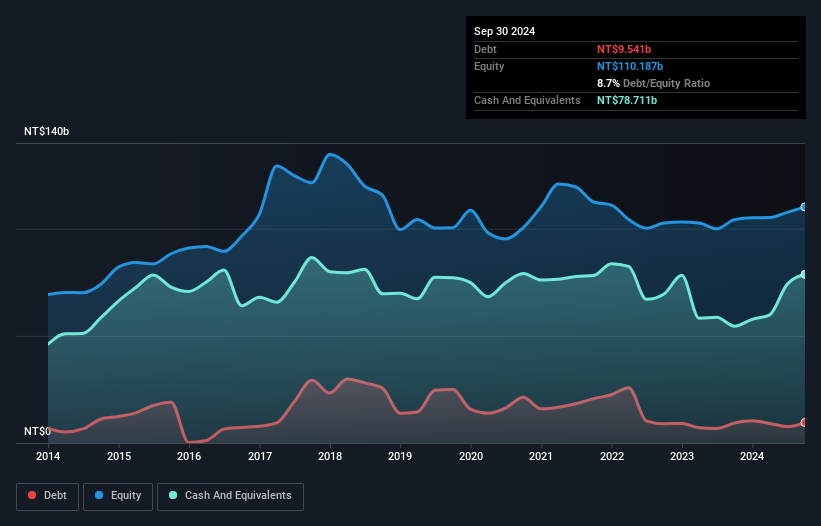Click the Equity row label in tooltip
The width and height of the screenshot is (821, 526).
tap(489, 66)
